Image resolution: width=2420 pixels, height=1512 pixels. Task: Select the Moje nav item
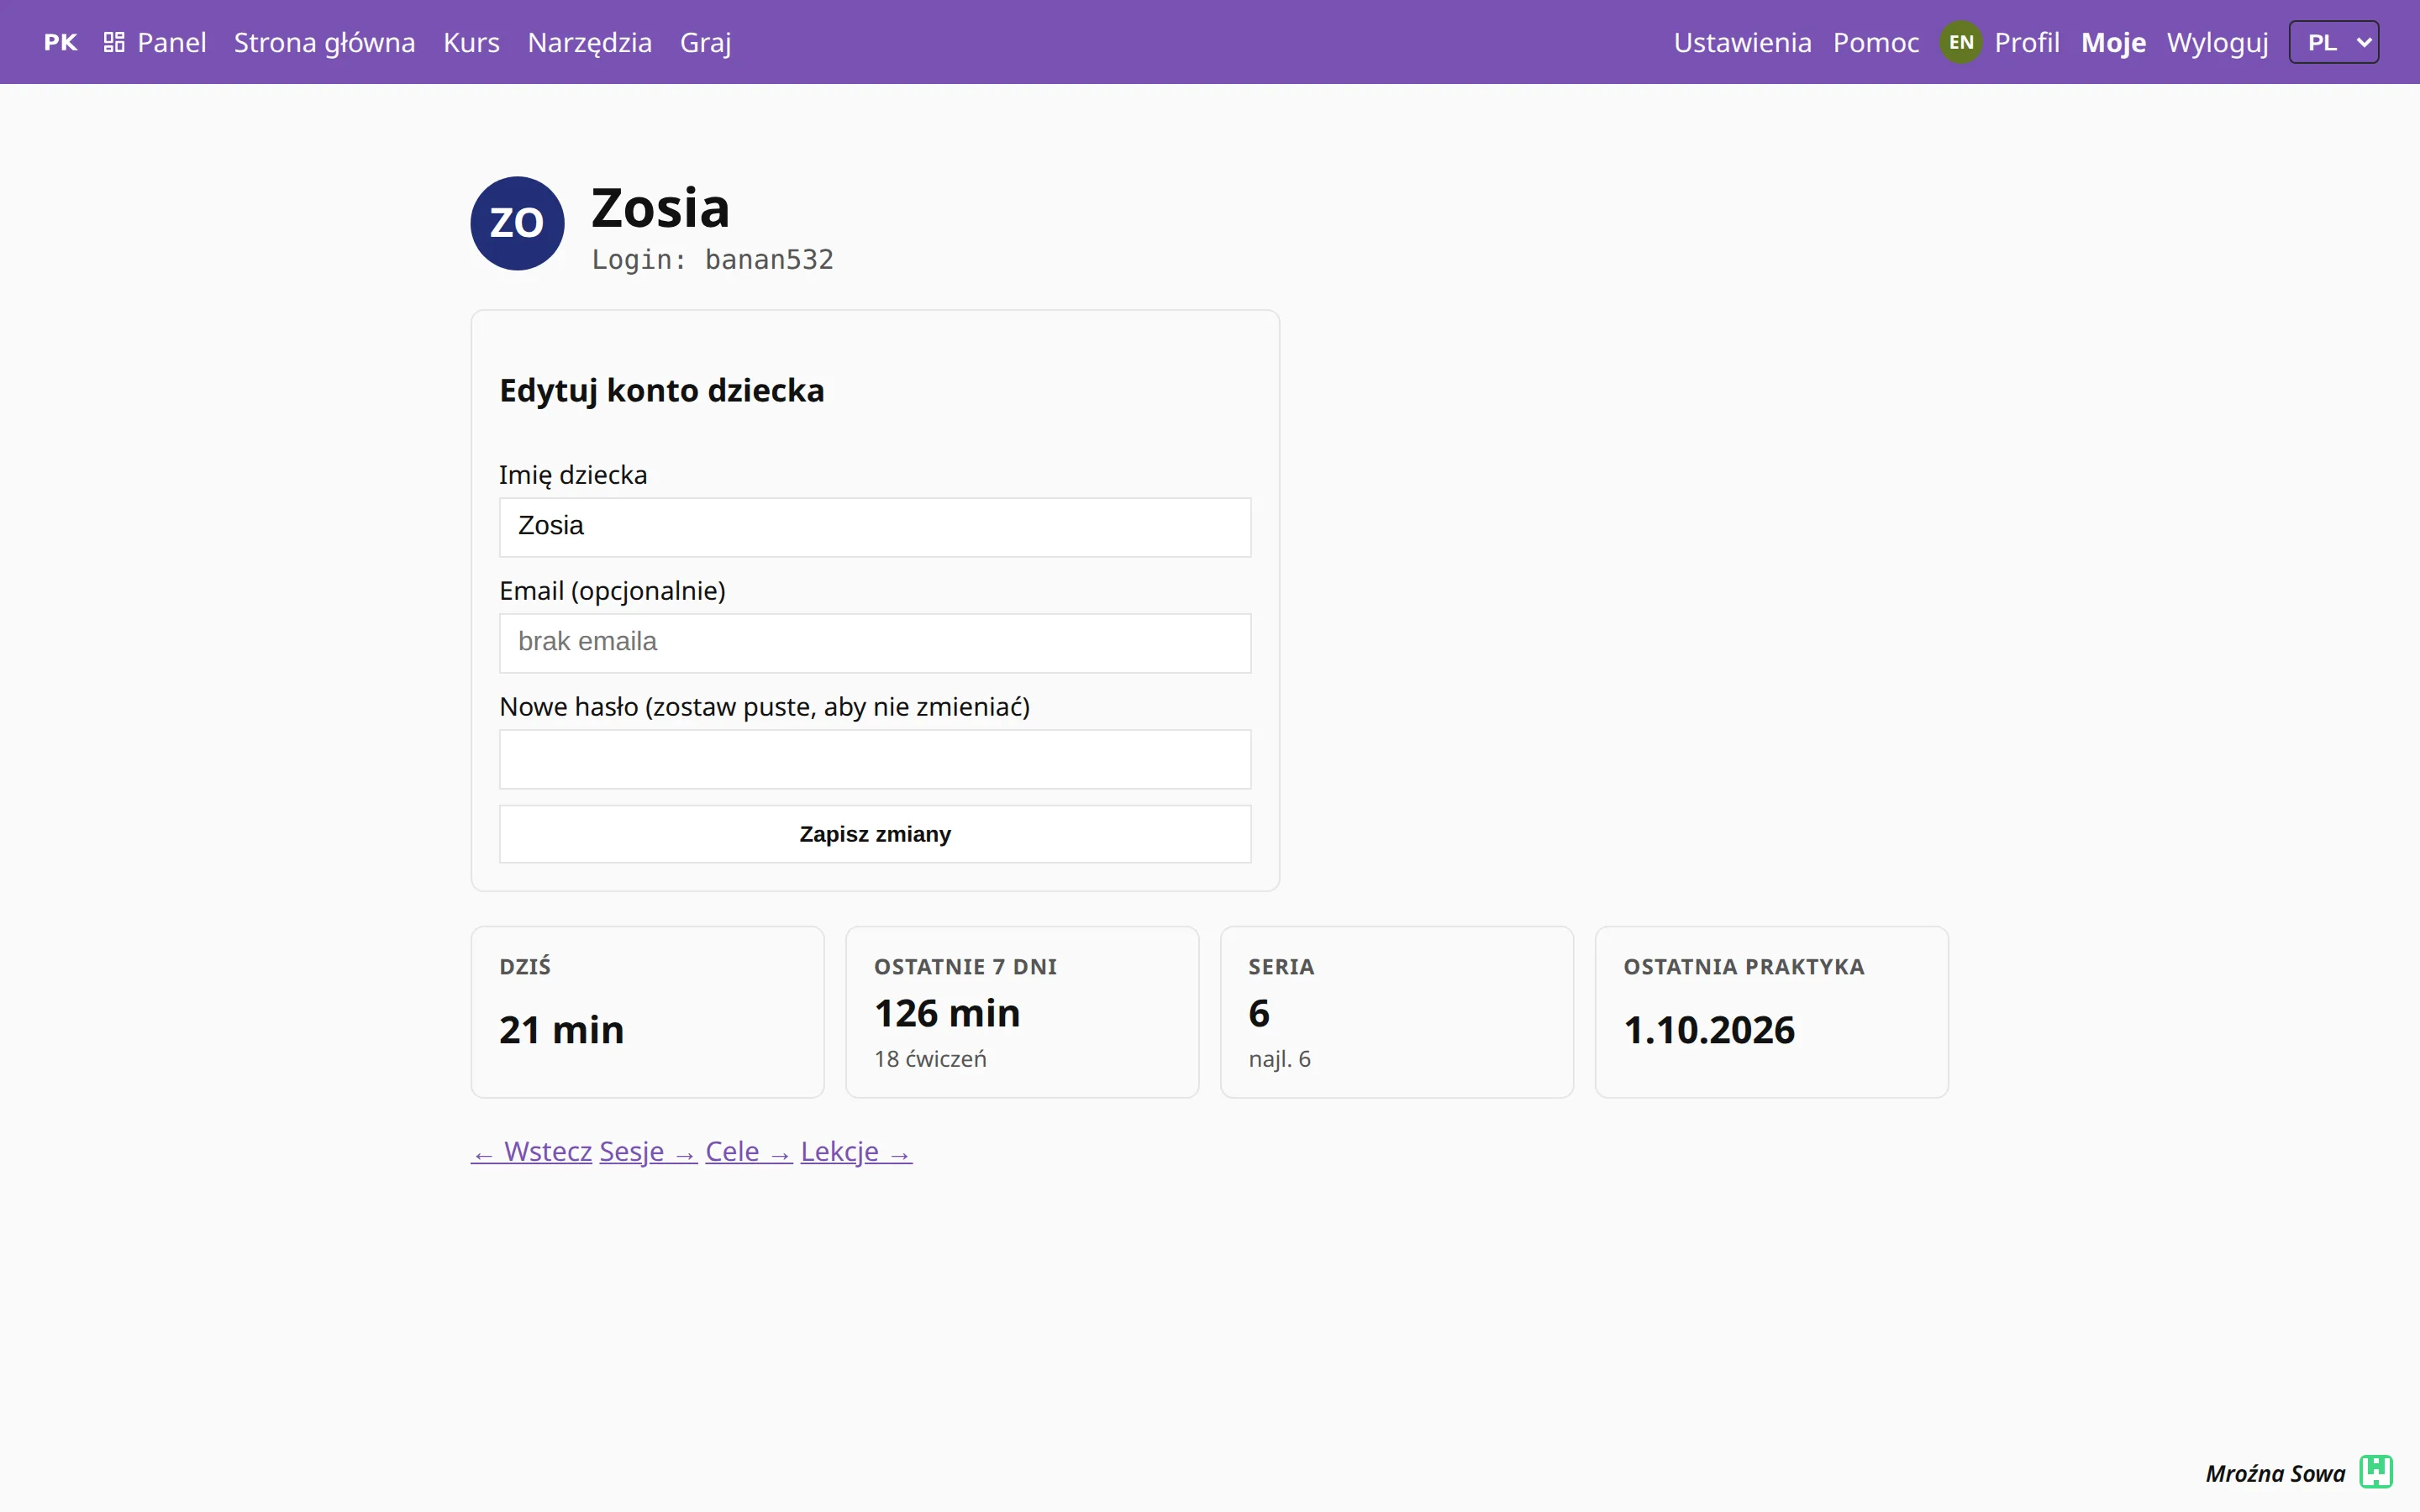click(2113, 42)
